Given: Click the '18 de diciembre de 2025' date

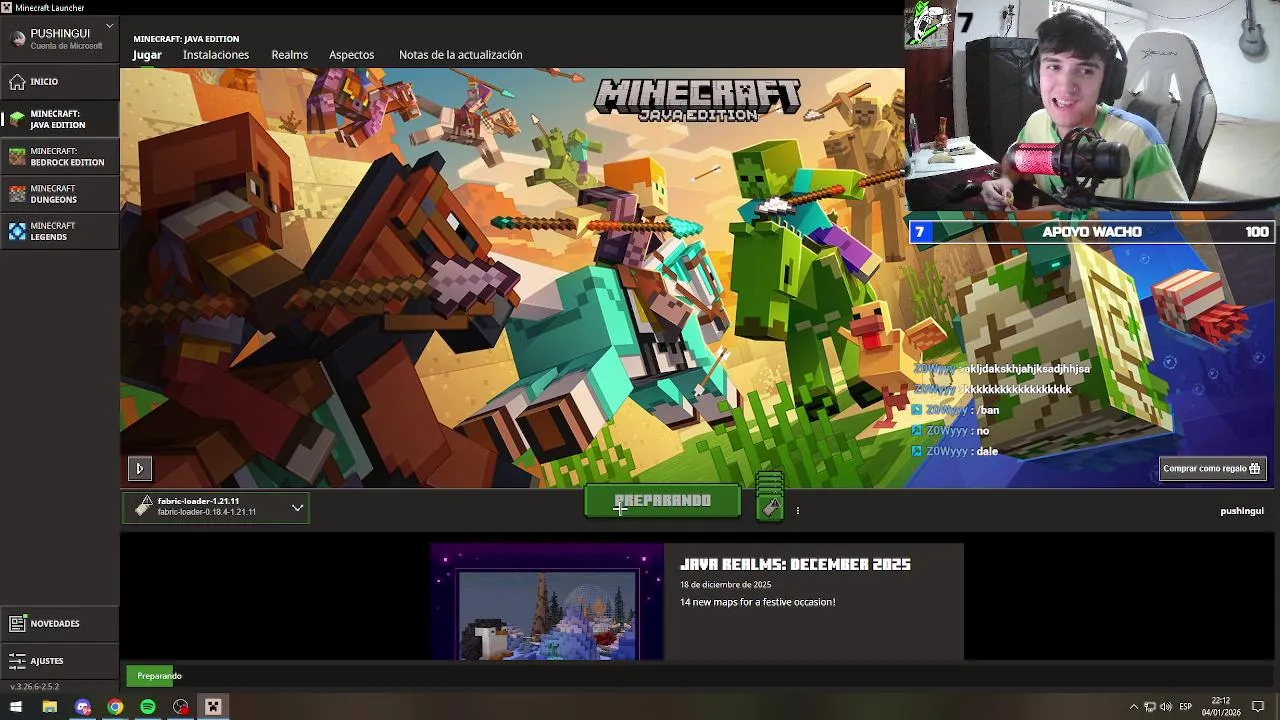Looking at the screenshot, I should (726, 585).
